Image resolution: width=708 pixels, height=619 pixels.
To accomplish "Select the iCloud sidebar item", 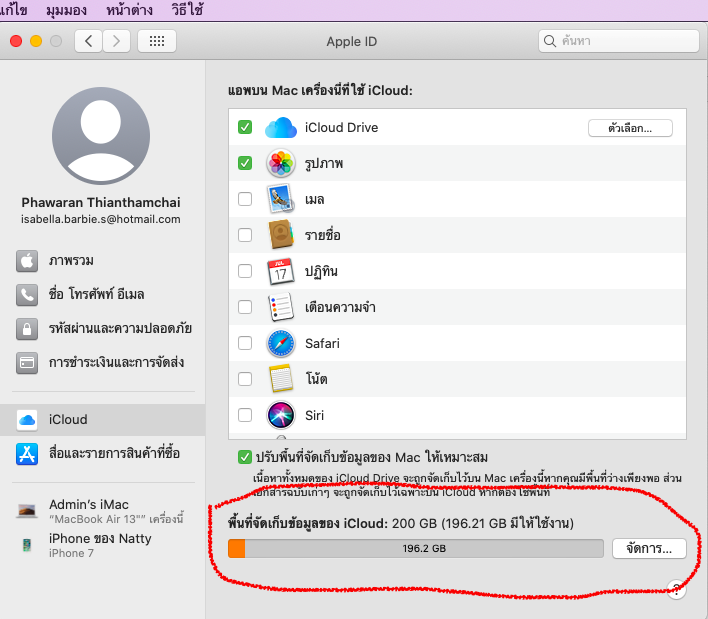I will pos(102,419).
